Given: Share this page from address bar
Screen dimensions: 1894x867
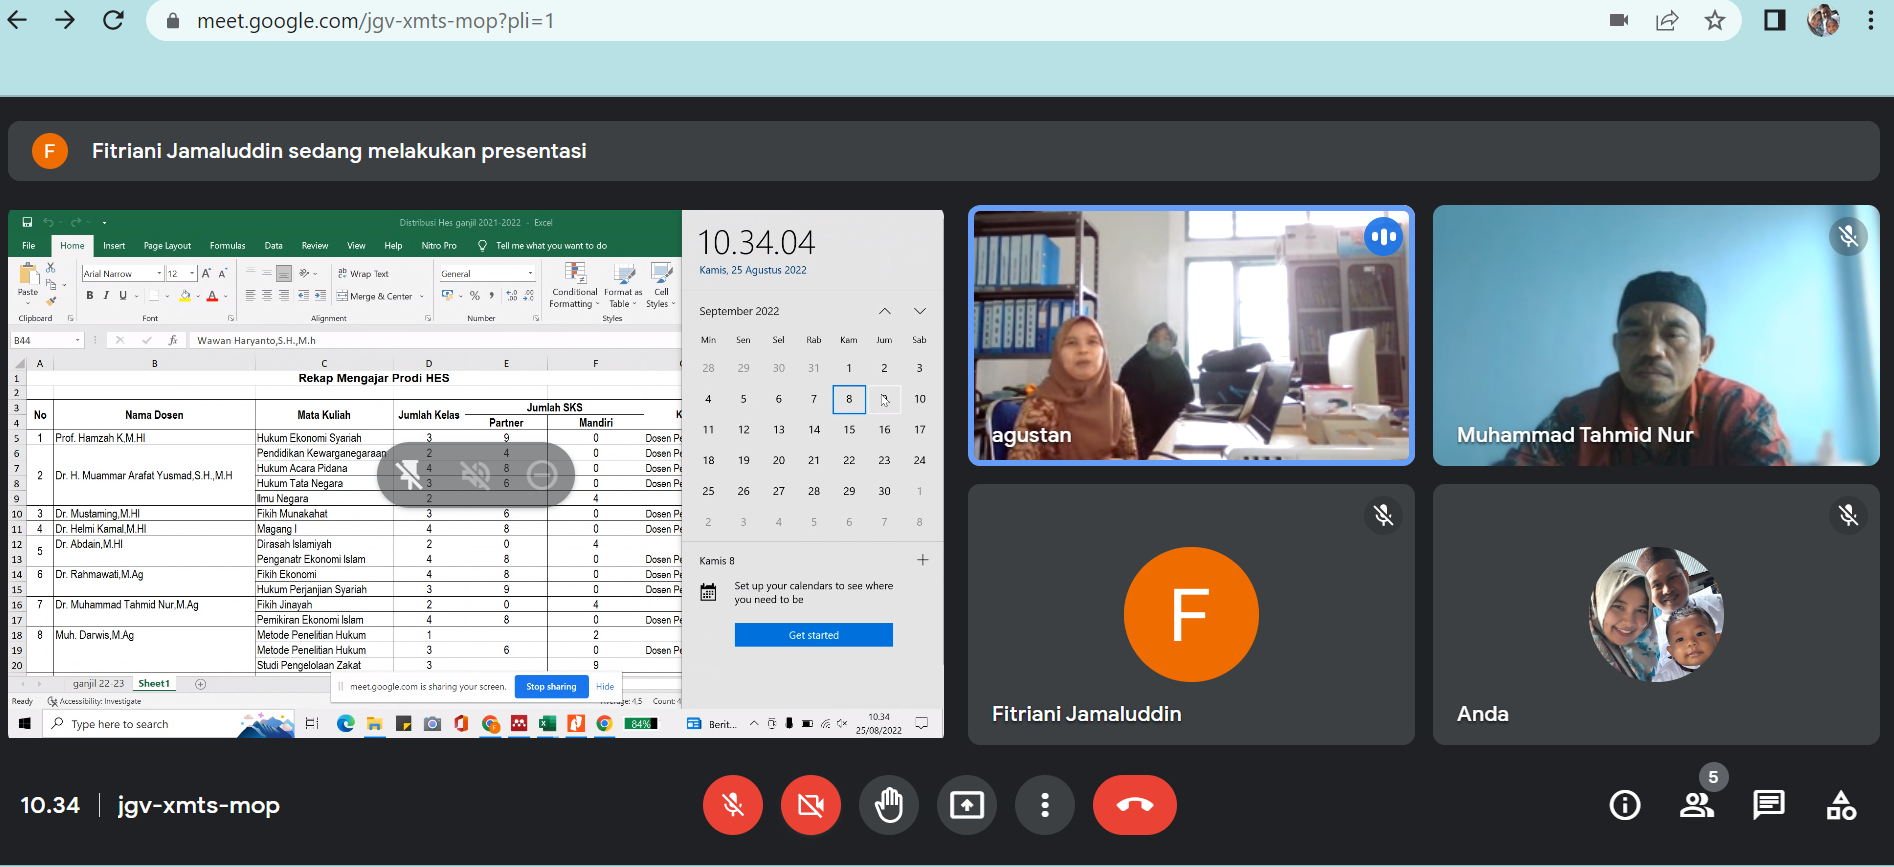Looking at the screenshot, I should [x=1667, y=21].
